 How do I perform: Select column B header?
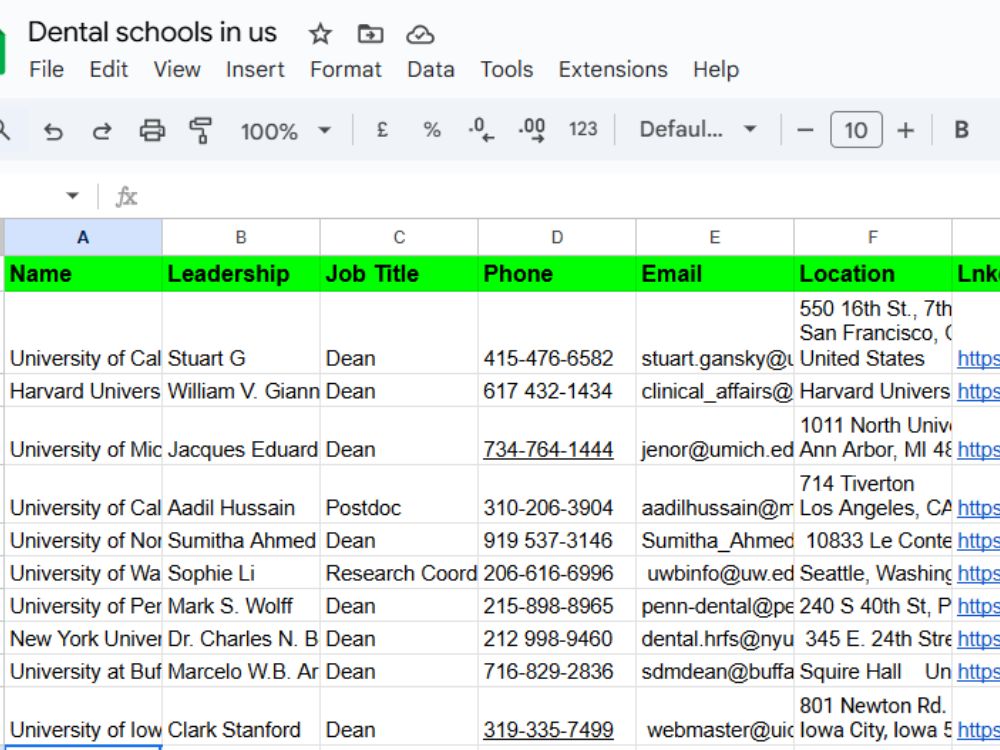(241, 237)
